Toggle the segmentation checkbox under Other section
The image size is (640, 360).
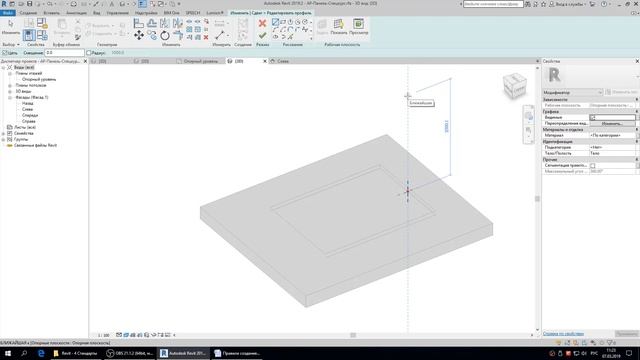tap(593, 166)
